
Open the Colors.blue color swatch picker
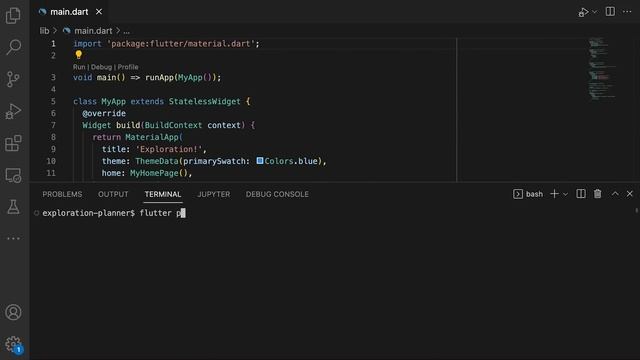(260, 161)
